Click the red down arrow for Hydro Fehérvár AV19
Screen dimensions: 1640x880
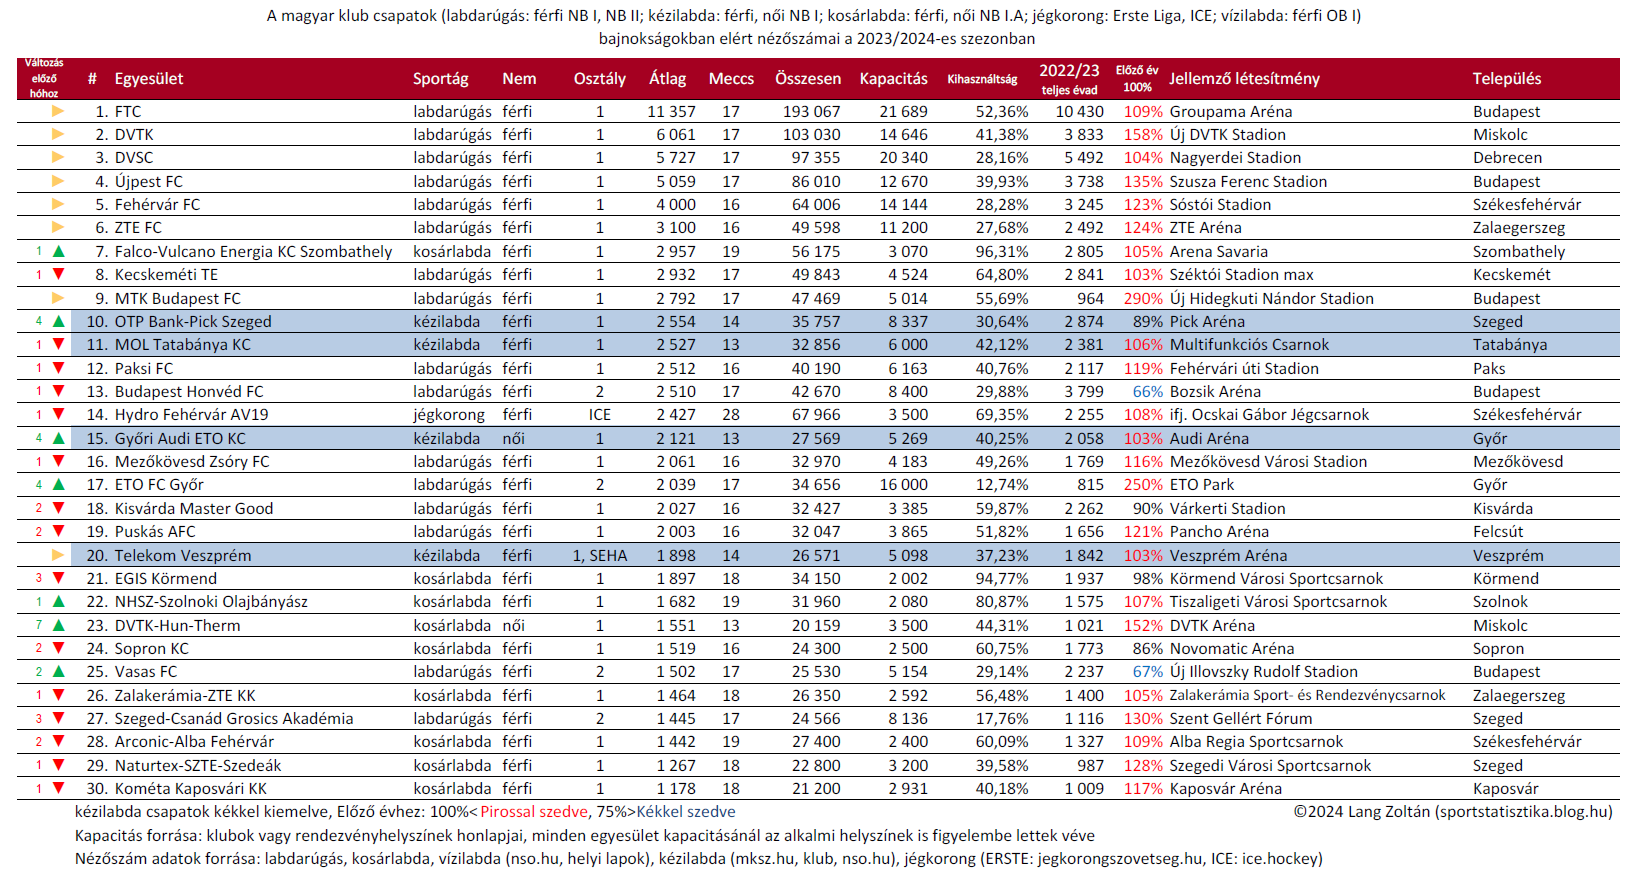coord(58,414)
